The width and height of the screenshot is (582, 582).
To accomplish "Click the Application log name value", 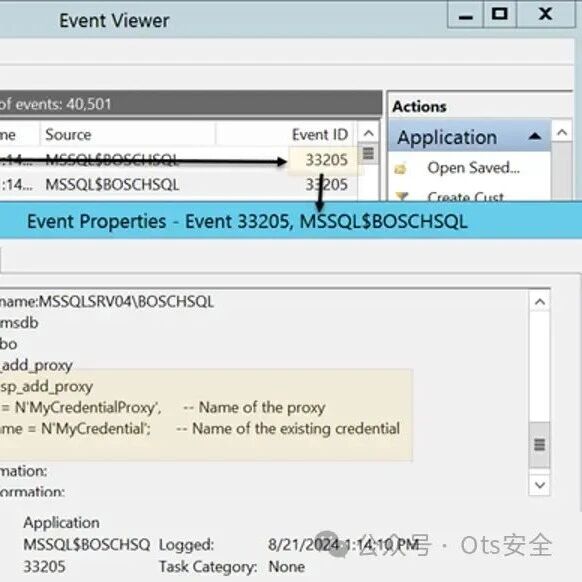I will (x=61, y=523).
